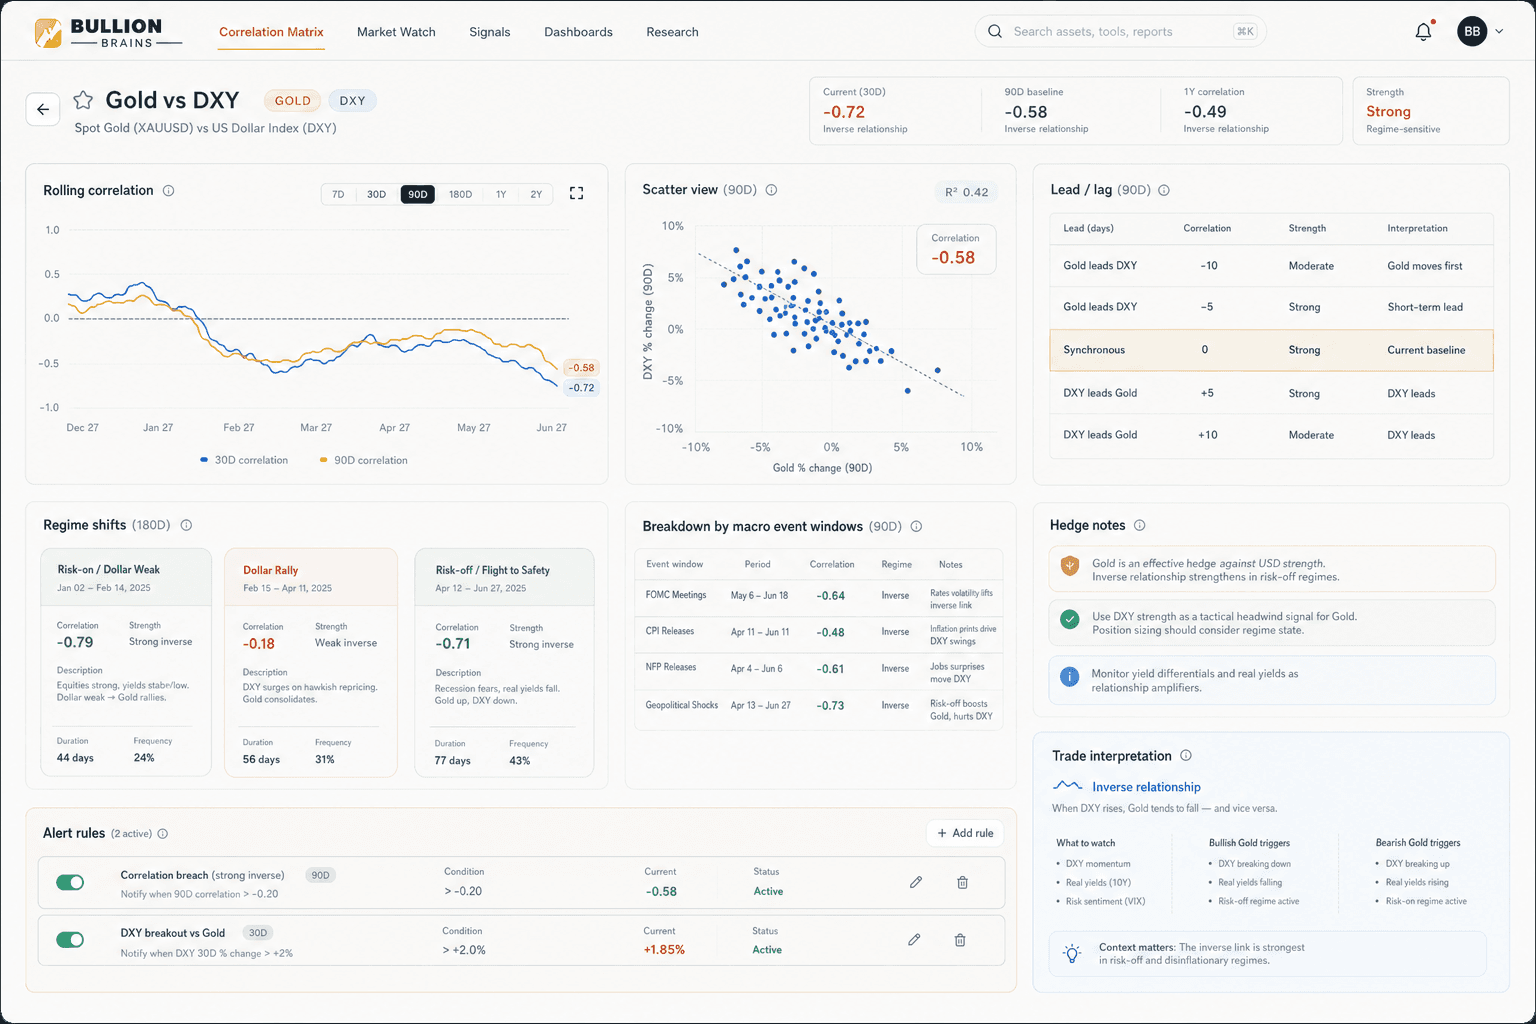Viewport: 1536px width, 1024px height.
Task: Open Scatter view info icon
Action: point(771,190)
